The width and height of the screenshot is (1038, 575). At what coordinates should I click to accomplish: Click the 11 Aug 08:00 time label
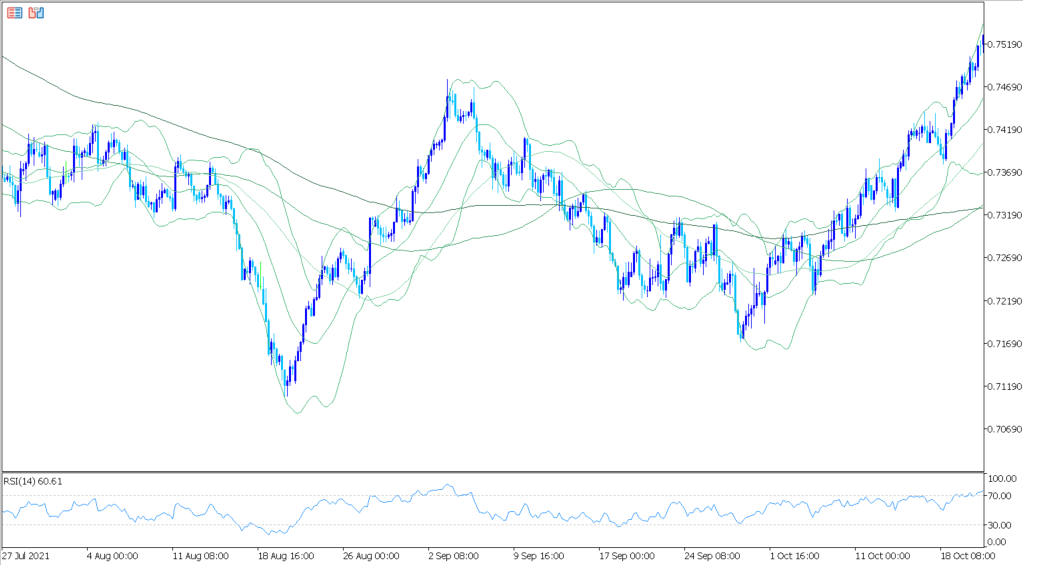click(x=201, y=556)
